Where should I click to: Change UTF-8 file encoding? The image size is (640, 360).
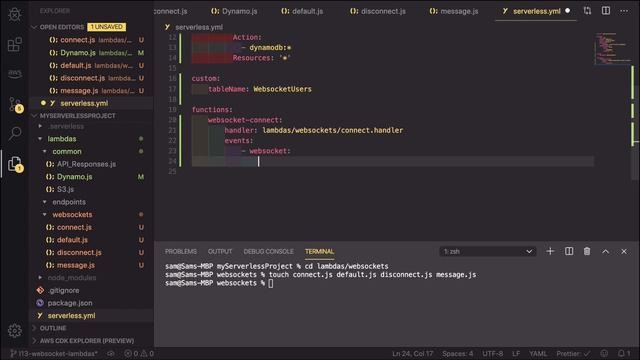pyautogui.click(x=493, y=353)
